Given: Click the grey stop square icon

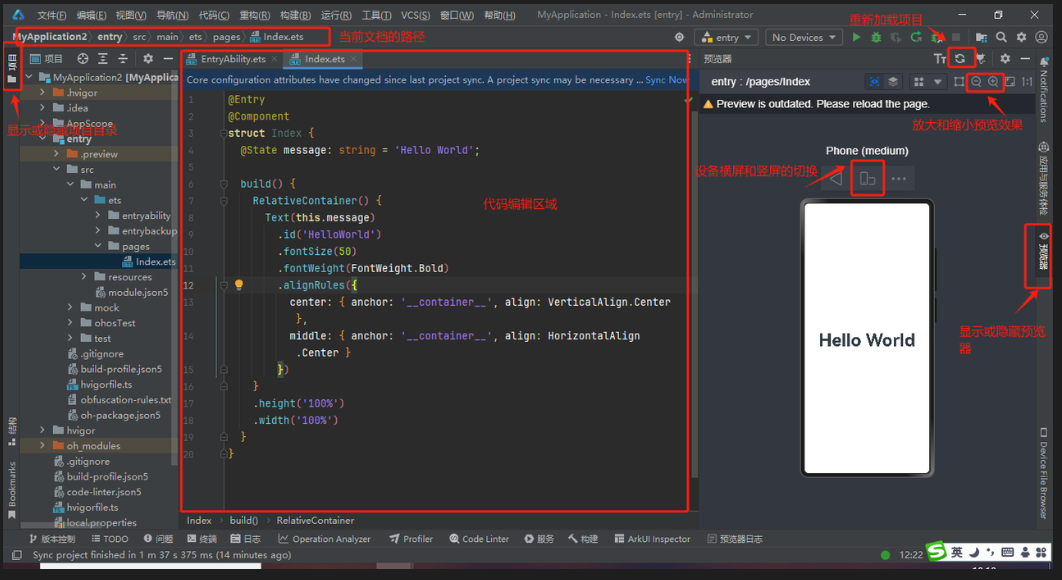Looking at the screenshot, I should (956, 37).
